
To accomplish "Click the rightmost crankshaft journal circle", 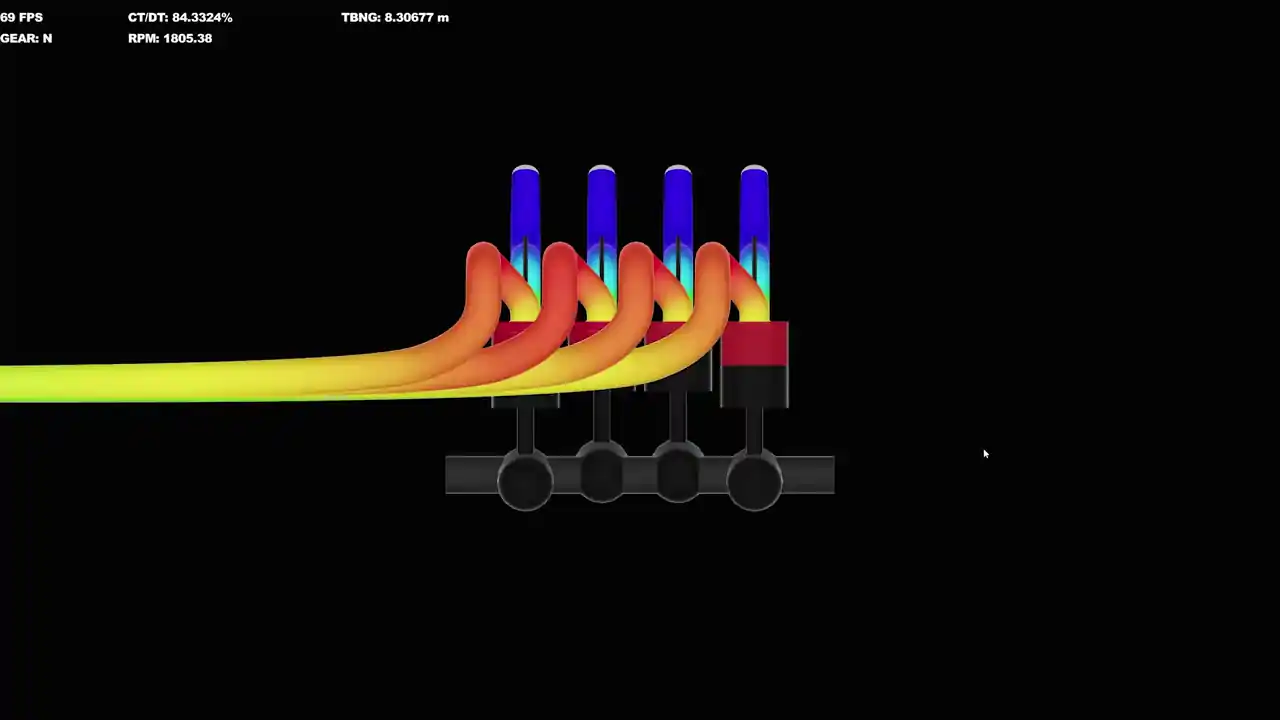I will coord(754,481).
